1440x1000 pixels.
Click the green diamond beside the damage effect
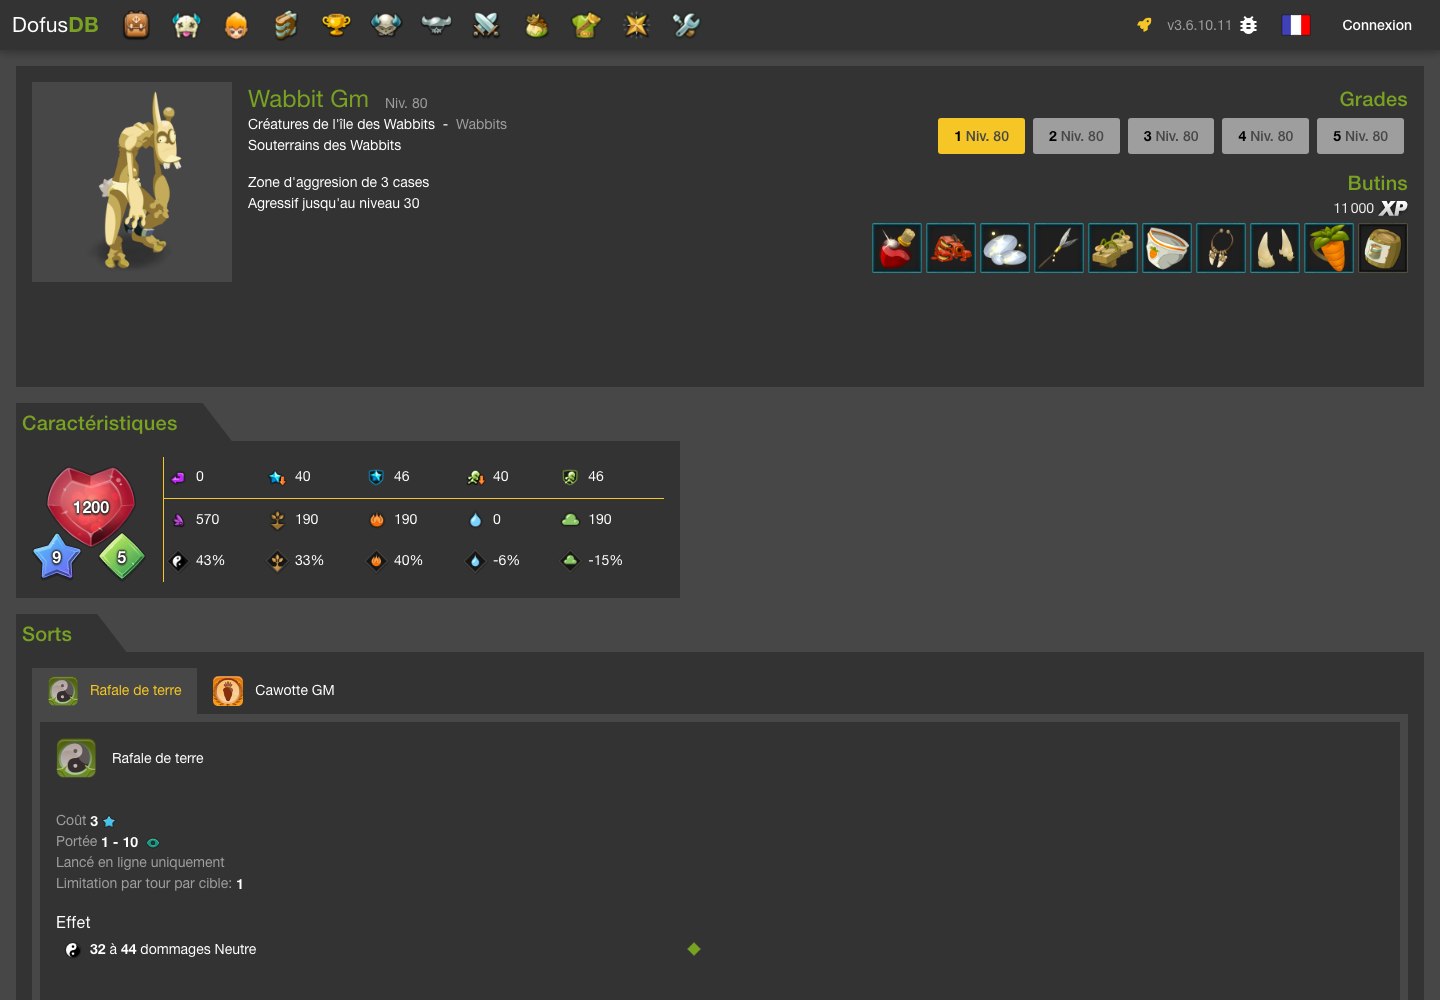[694, 949]
